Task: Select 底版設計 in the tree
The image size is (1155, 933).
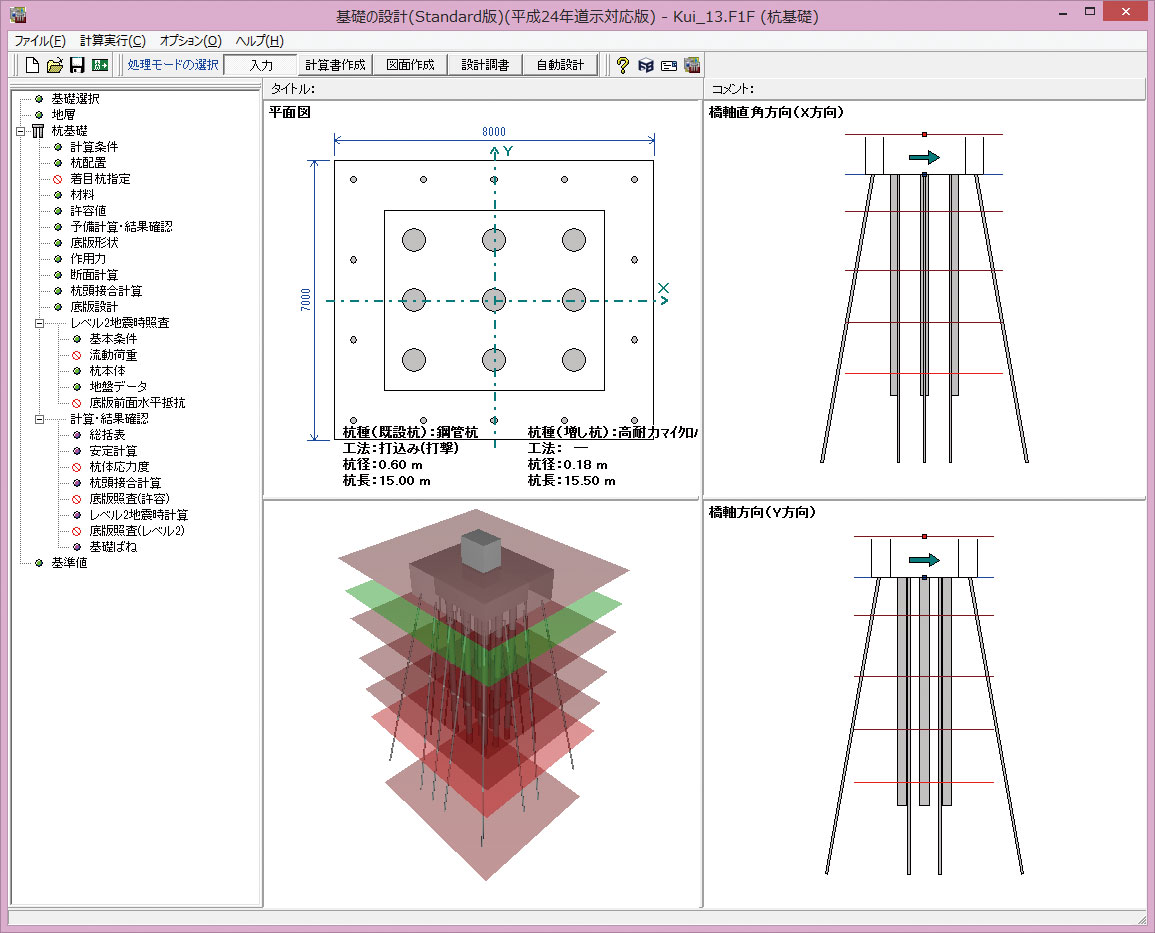Action: point(94,307)
